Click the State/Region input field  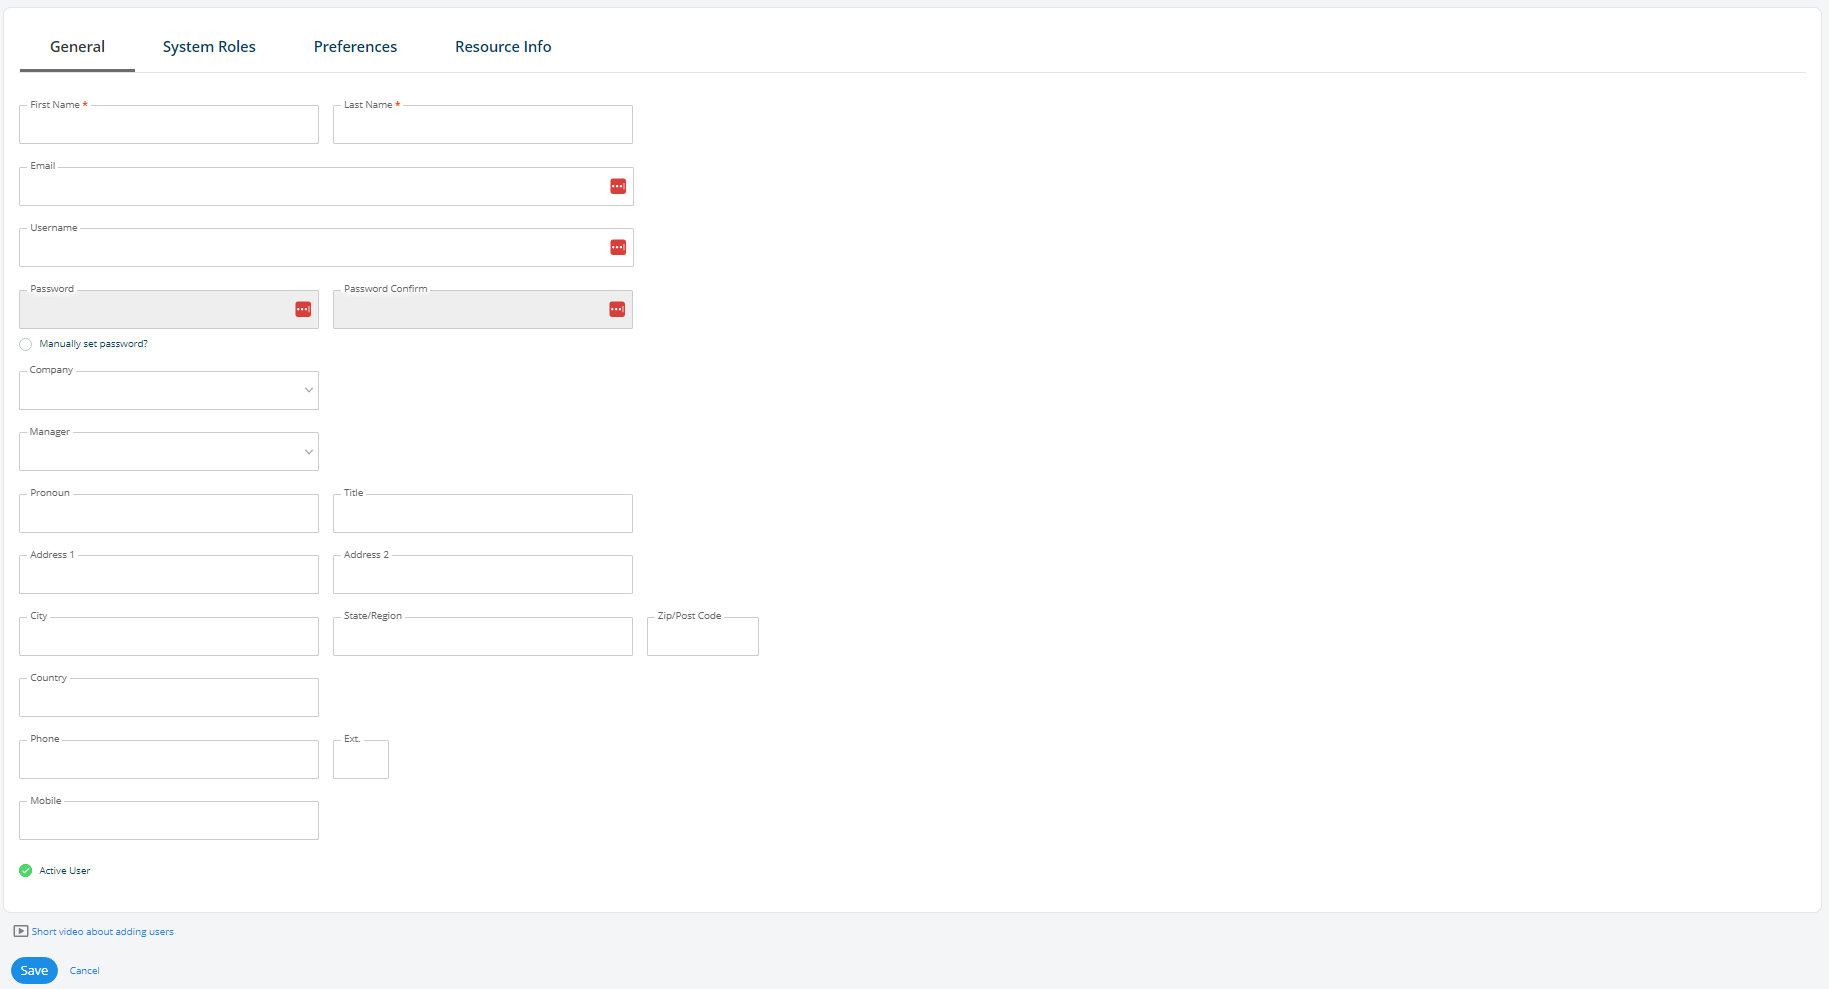[x=483, y=636]
